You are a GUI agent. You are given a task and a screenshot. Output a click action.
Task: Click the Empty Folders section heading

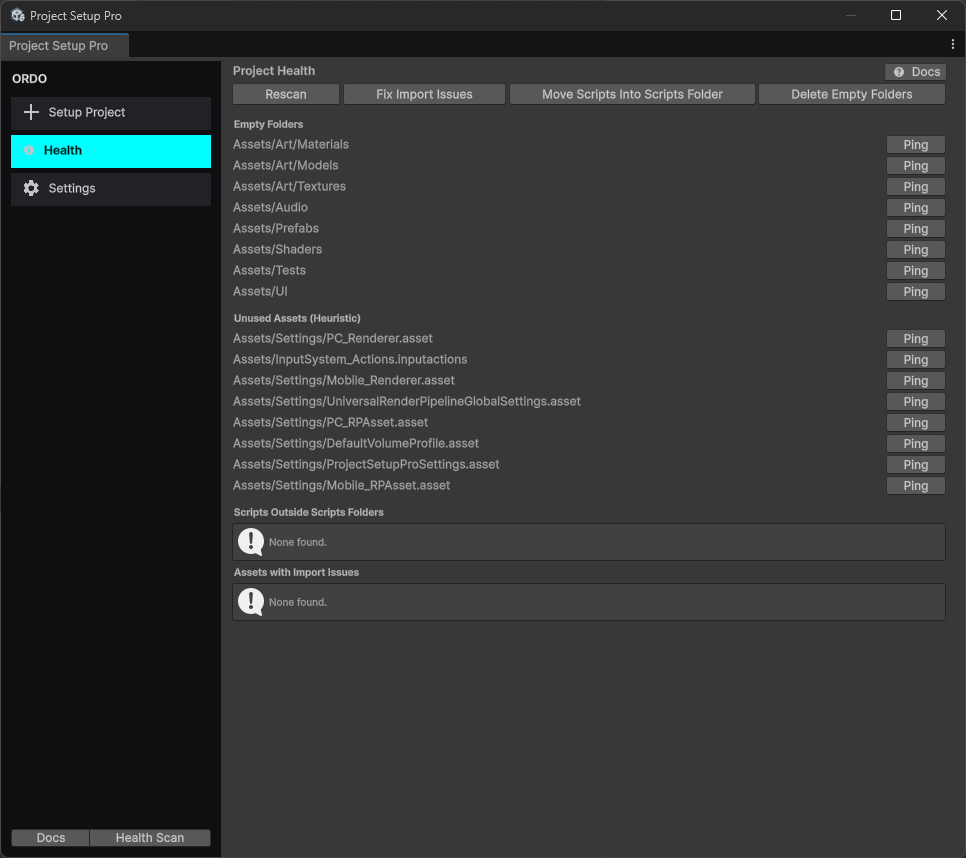pos(268,124)
